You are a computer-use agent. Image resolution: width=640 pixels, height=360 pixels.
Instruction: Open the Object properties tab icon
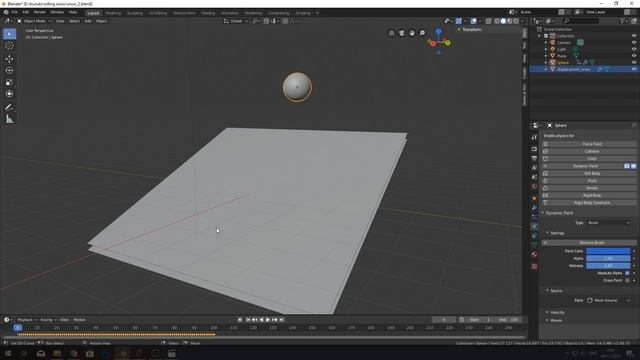(534, 198)
